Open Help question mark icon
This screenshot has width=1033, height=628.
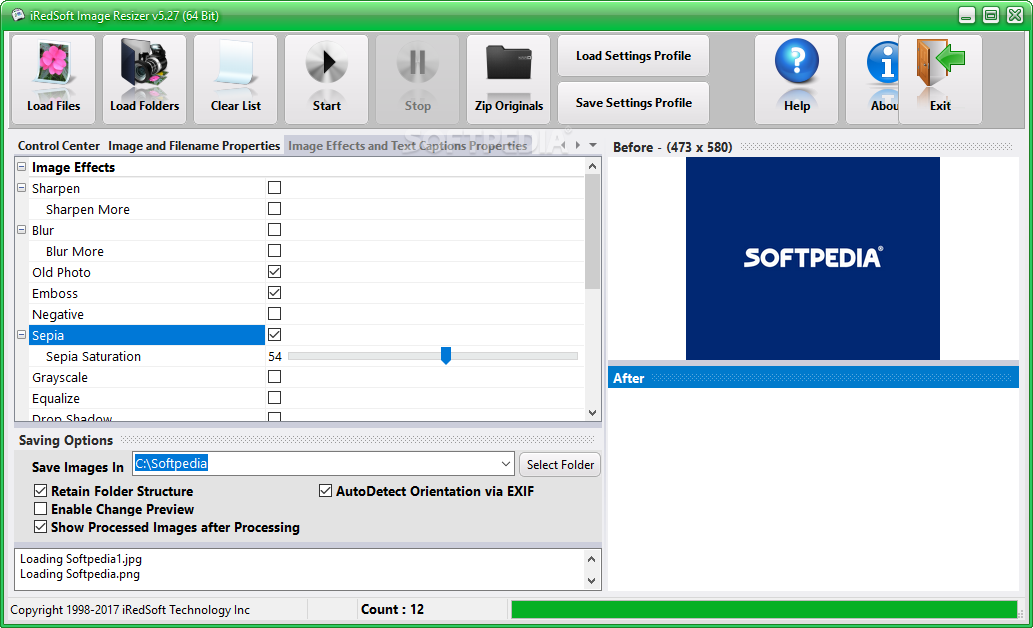796,61
